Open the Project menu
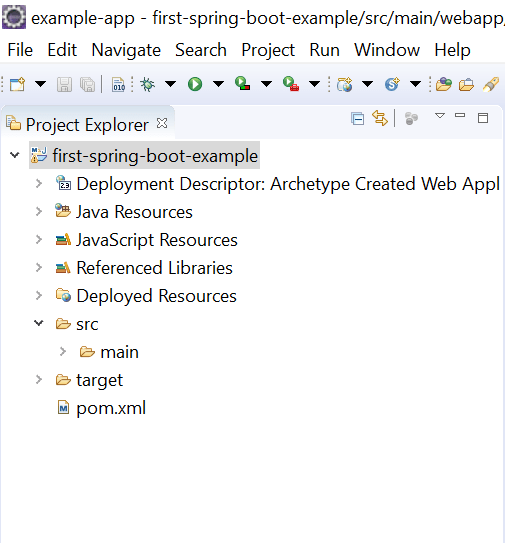Screen dimensions: 505x543 point(268,50)
